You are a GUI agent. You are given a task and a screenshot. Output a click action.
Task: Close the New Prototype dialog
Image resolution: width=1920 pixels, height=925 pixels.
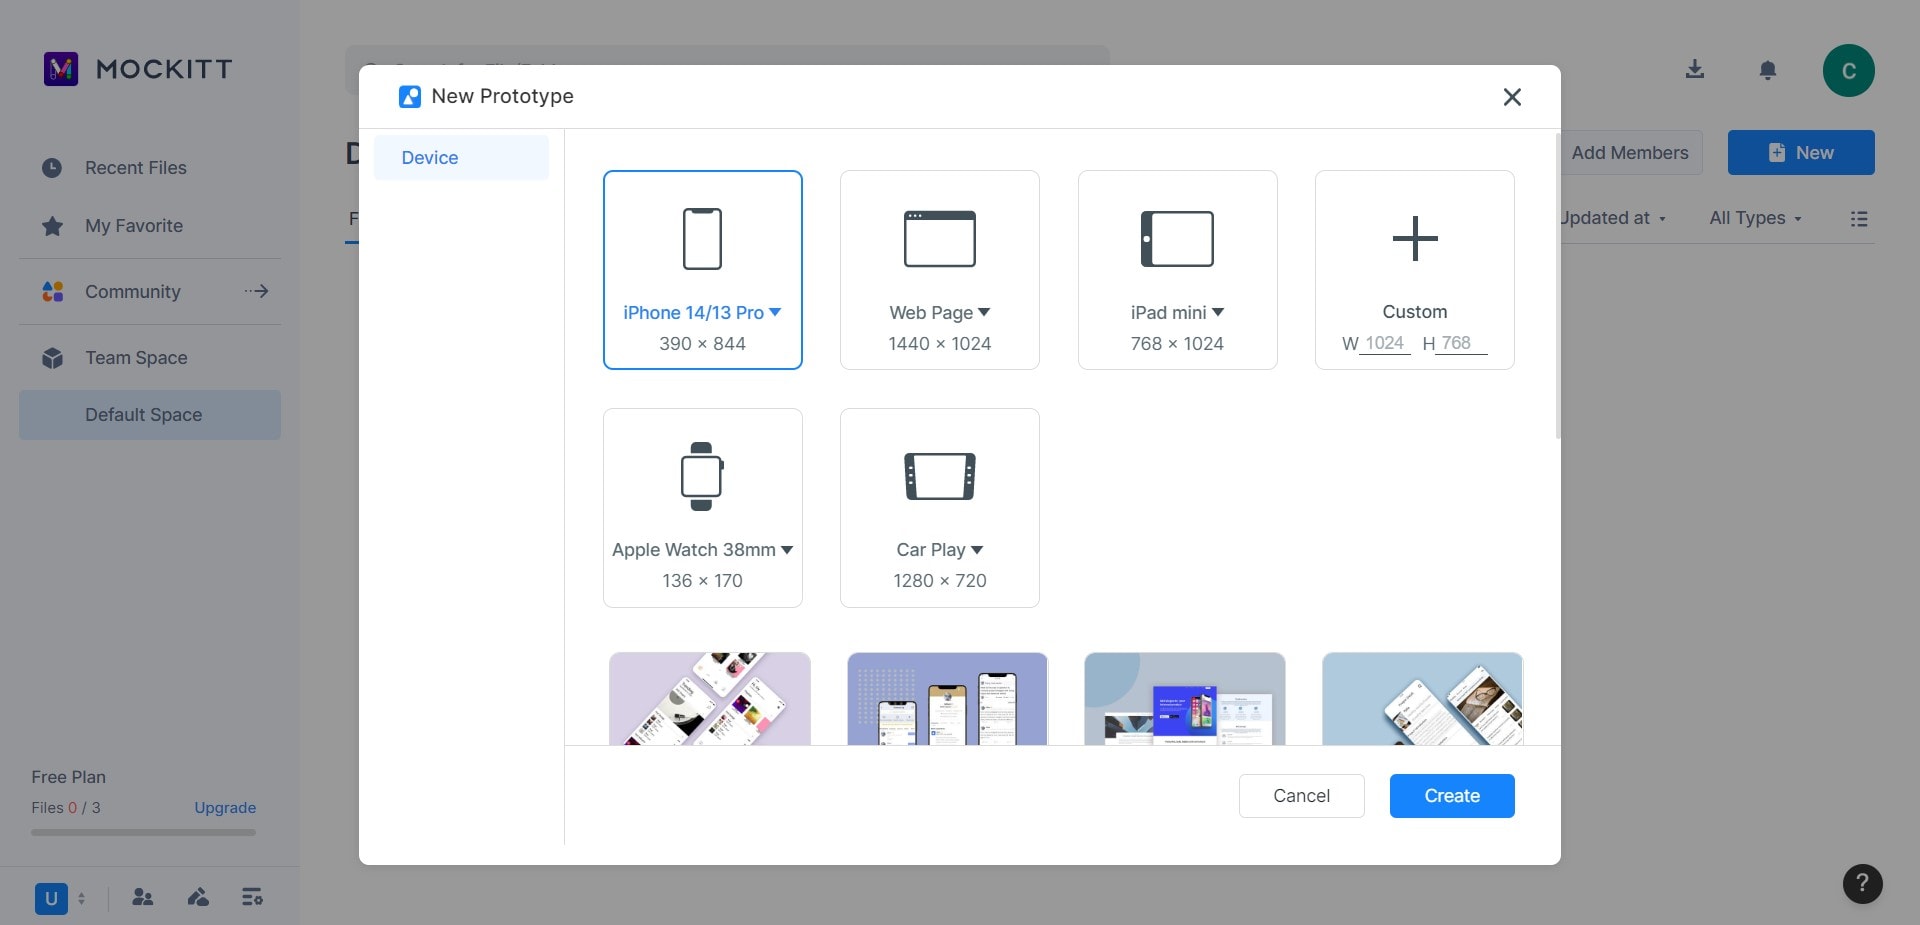pyautogui.click(x=1512, y=96)
